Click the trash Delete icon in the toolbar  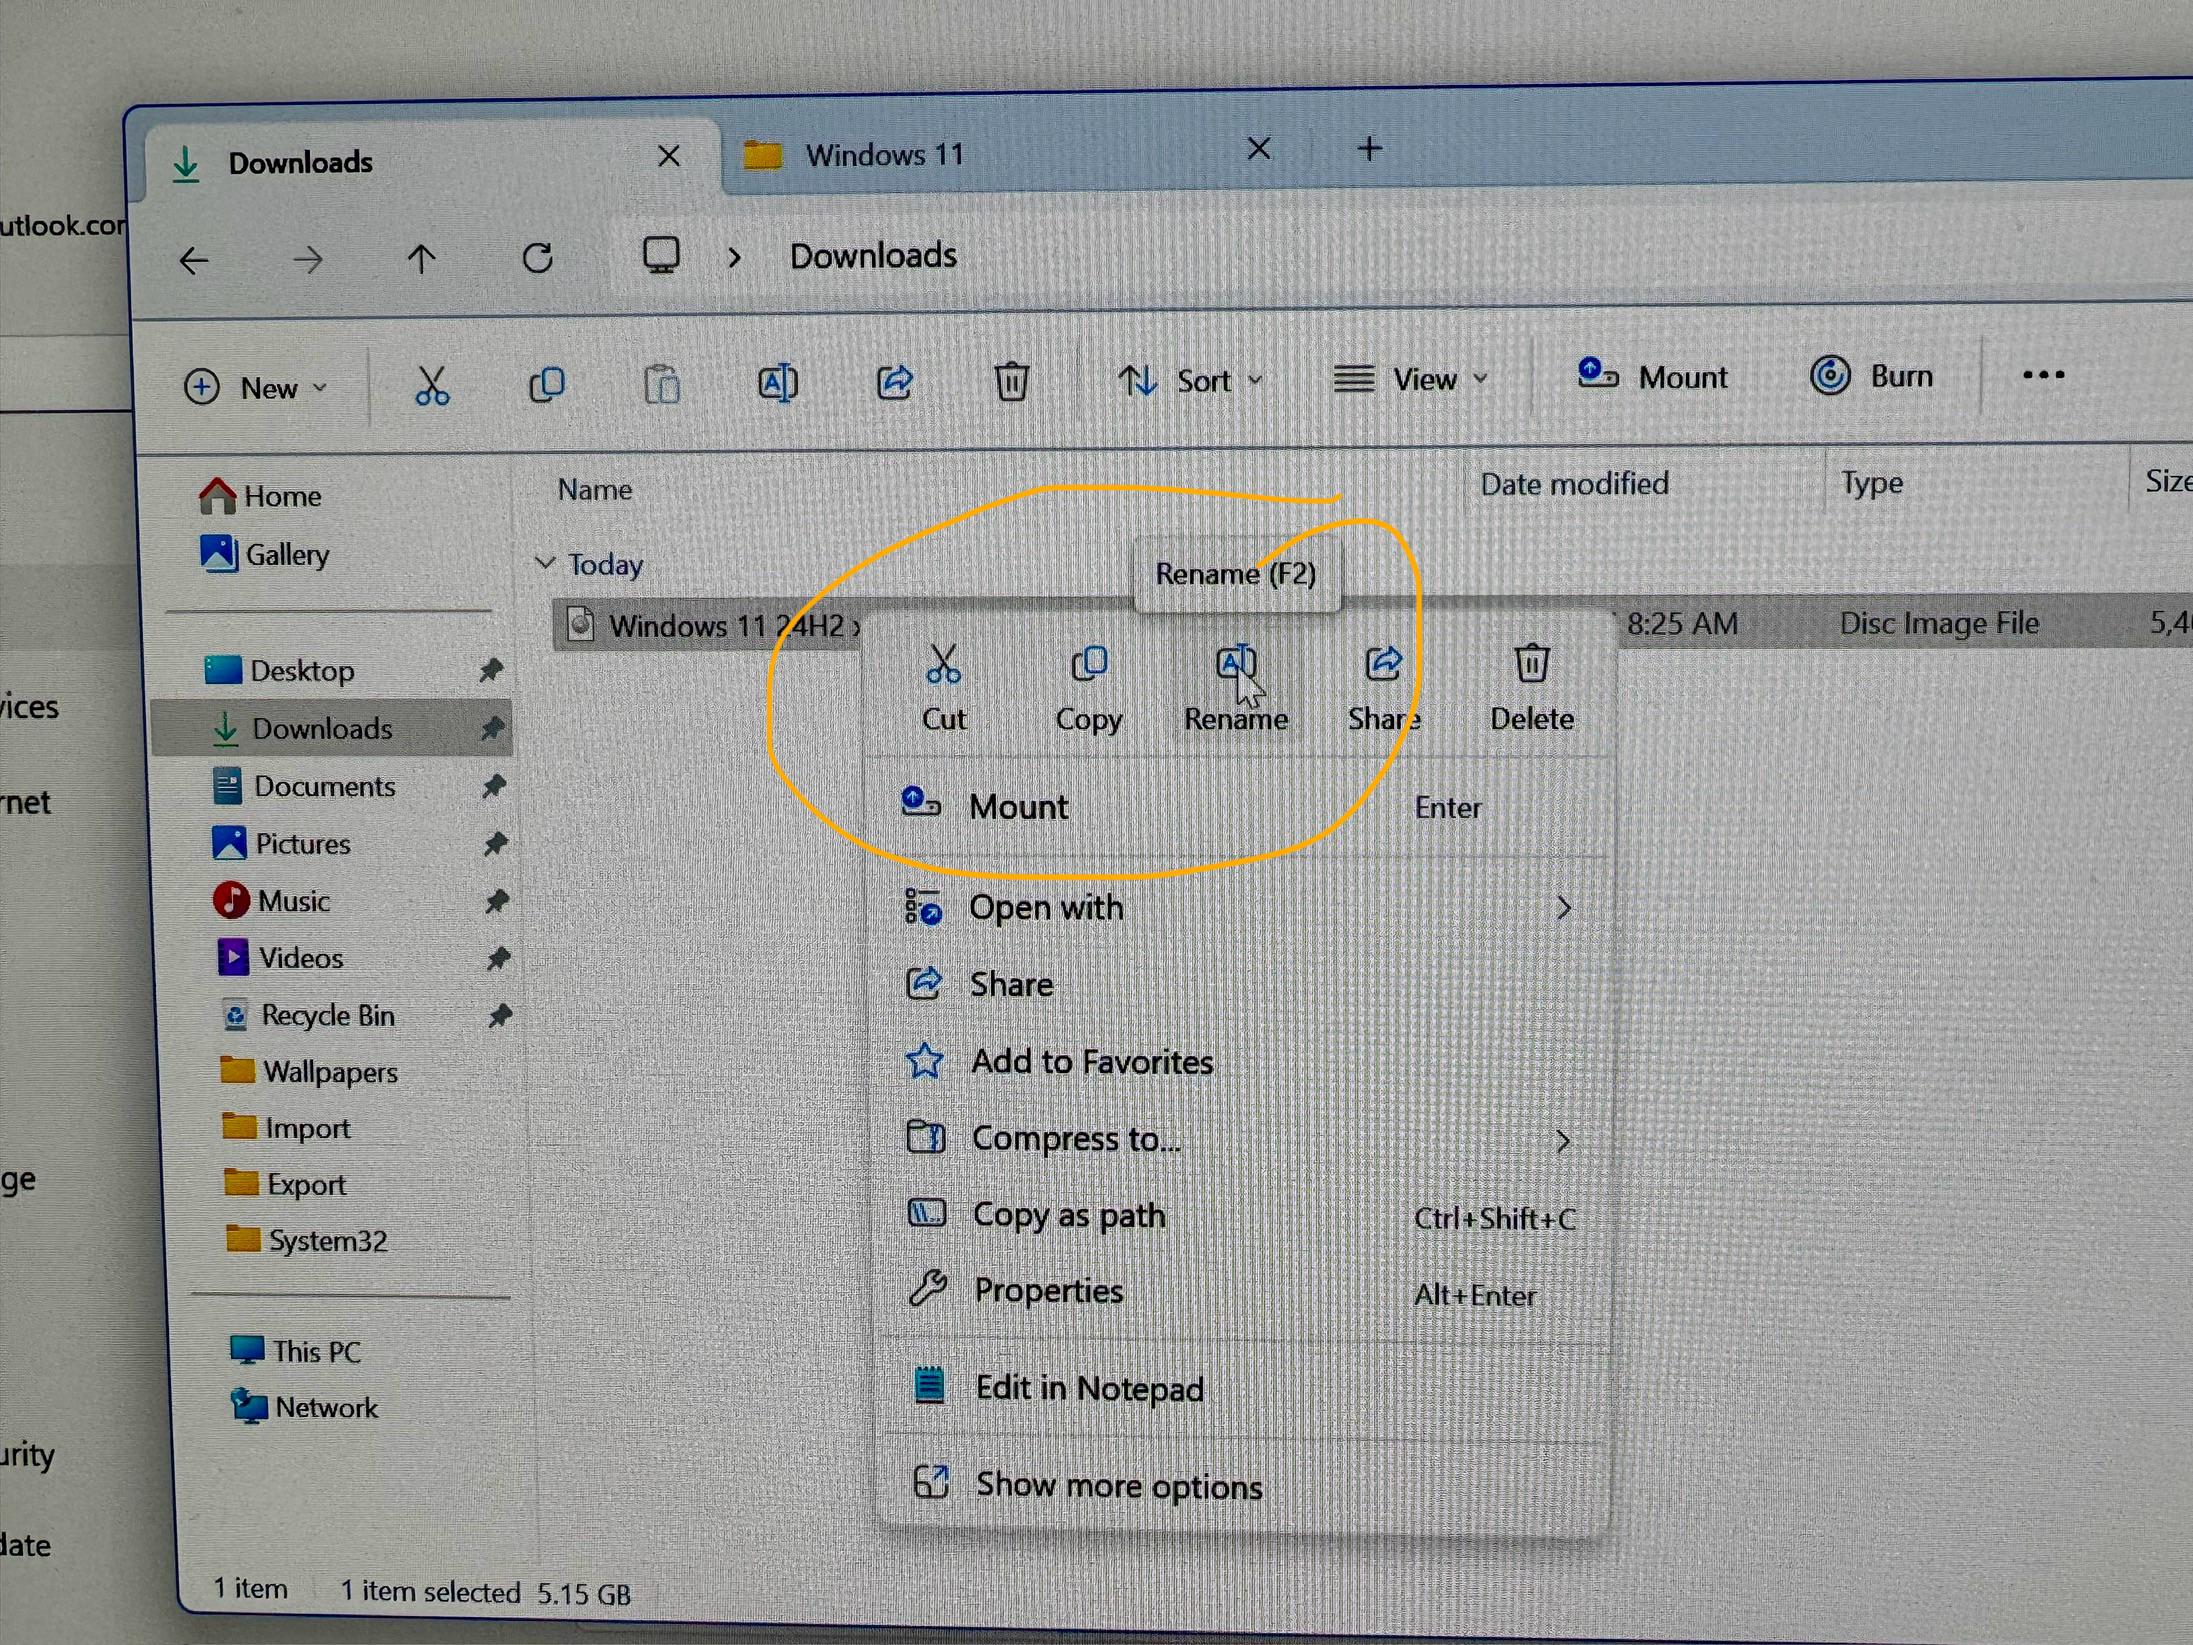click(1013, 382)
